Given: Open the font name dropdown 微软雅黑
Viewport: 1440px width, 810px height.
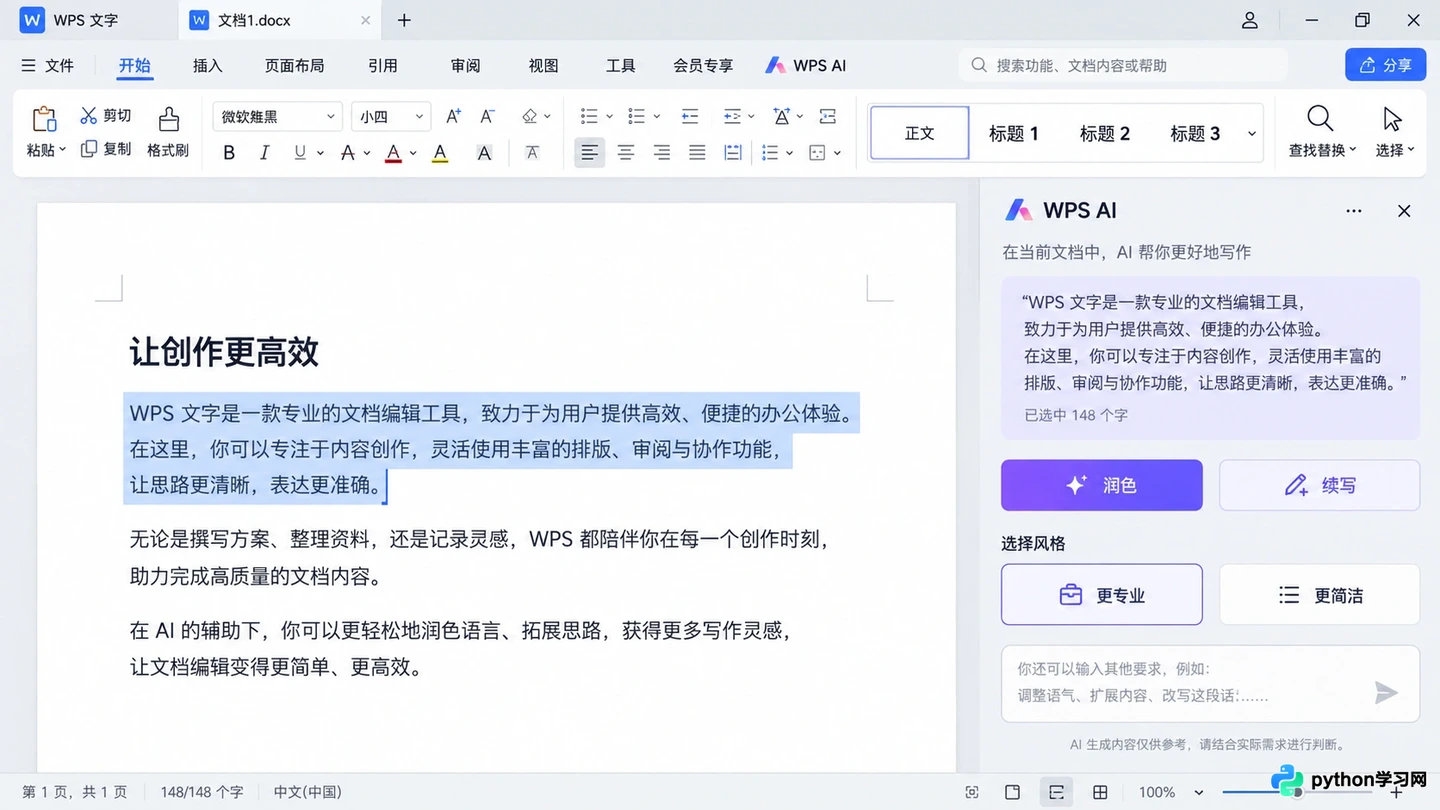Looking at the screenshot, I should tap(278, 116).
